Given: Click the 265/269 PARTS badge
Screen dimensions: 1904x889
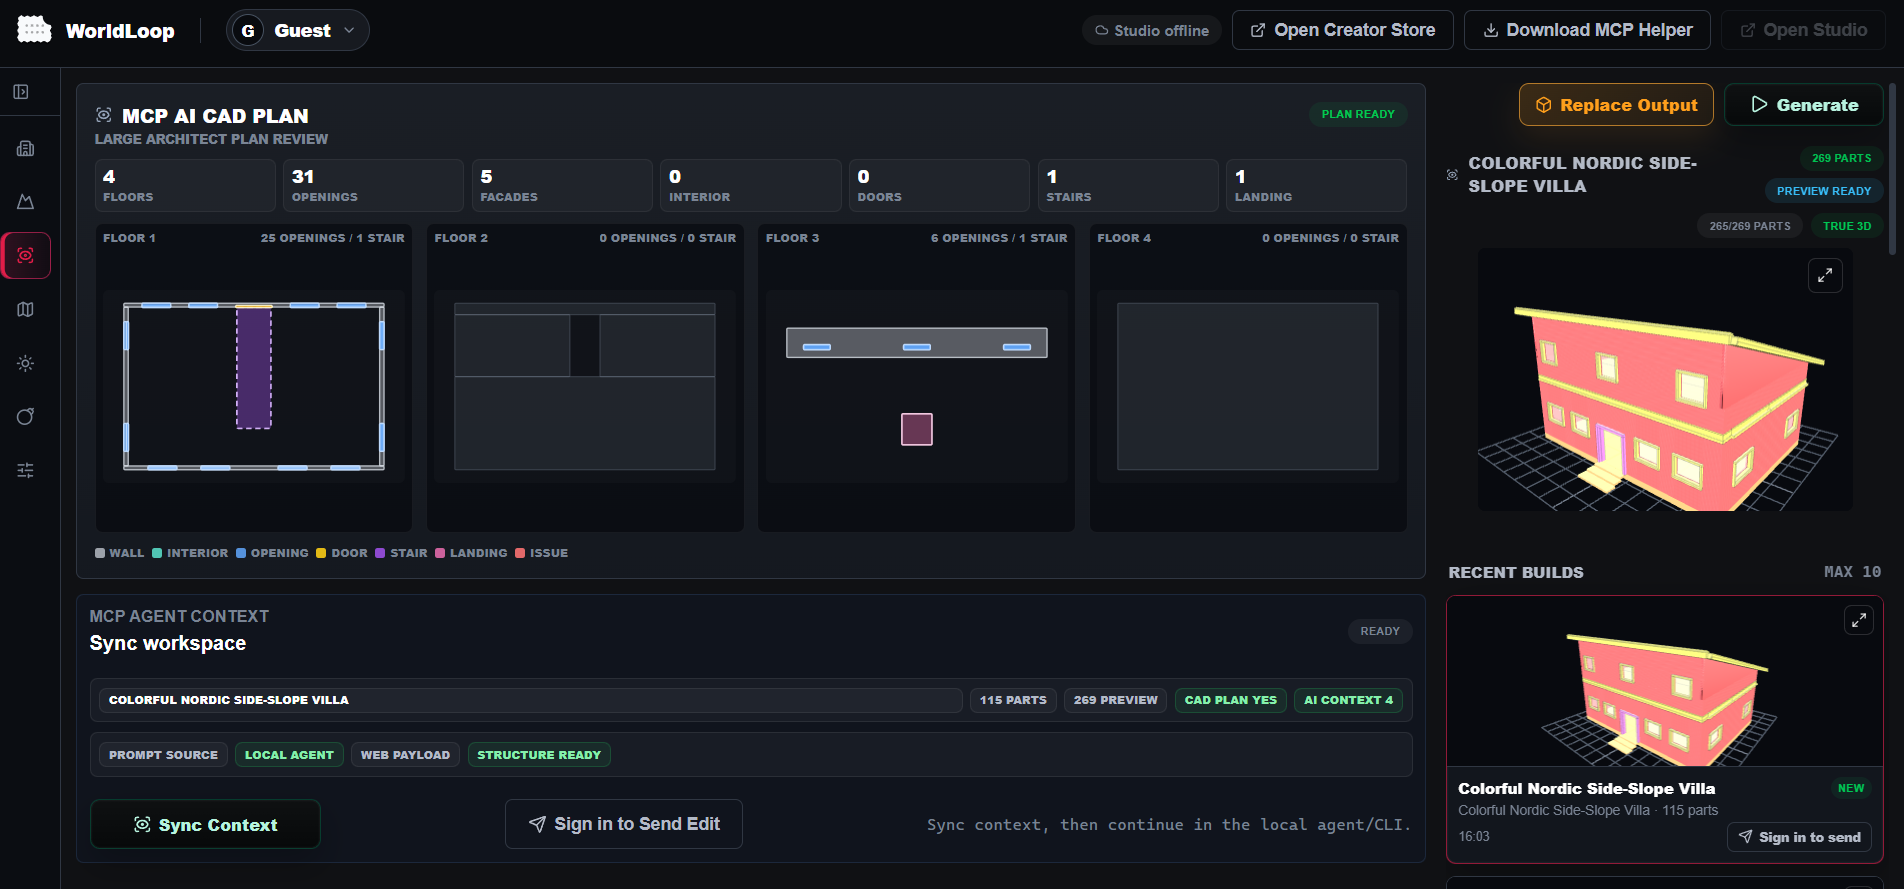Looking at the screenshot, I should point(1750,226).
